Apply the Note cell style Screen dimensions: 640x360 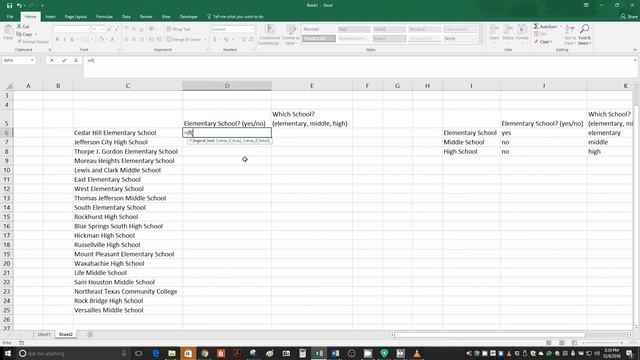click(460, 38)
